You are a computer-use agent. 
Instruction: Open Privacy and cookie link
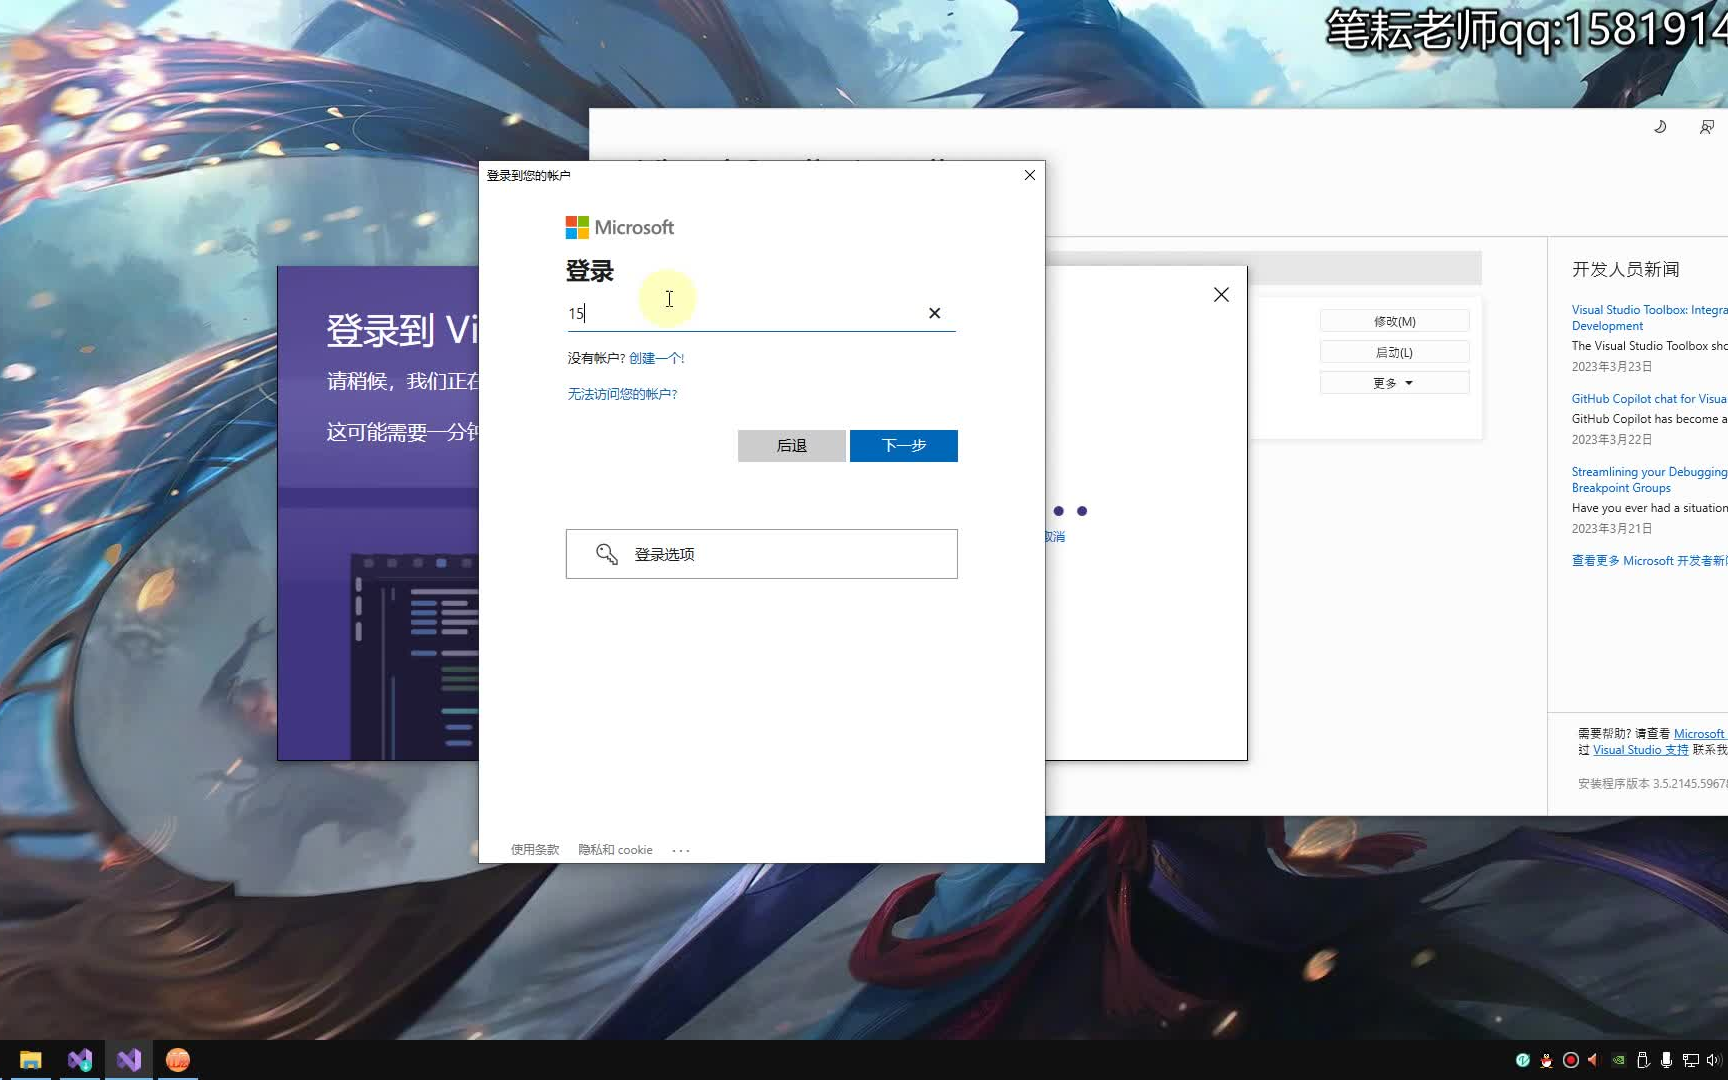pyautogui.click(x=615, y=850)
